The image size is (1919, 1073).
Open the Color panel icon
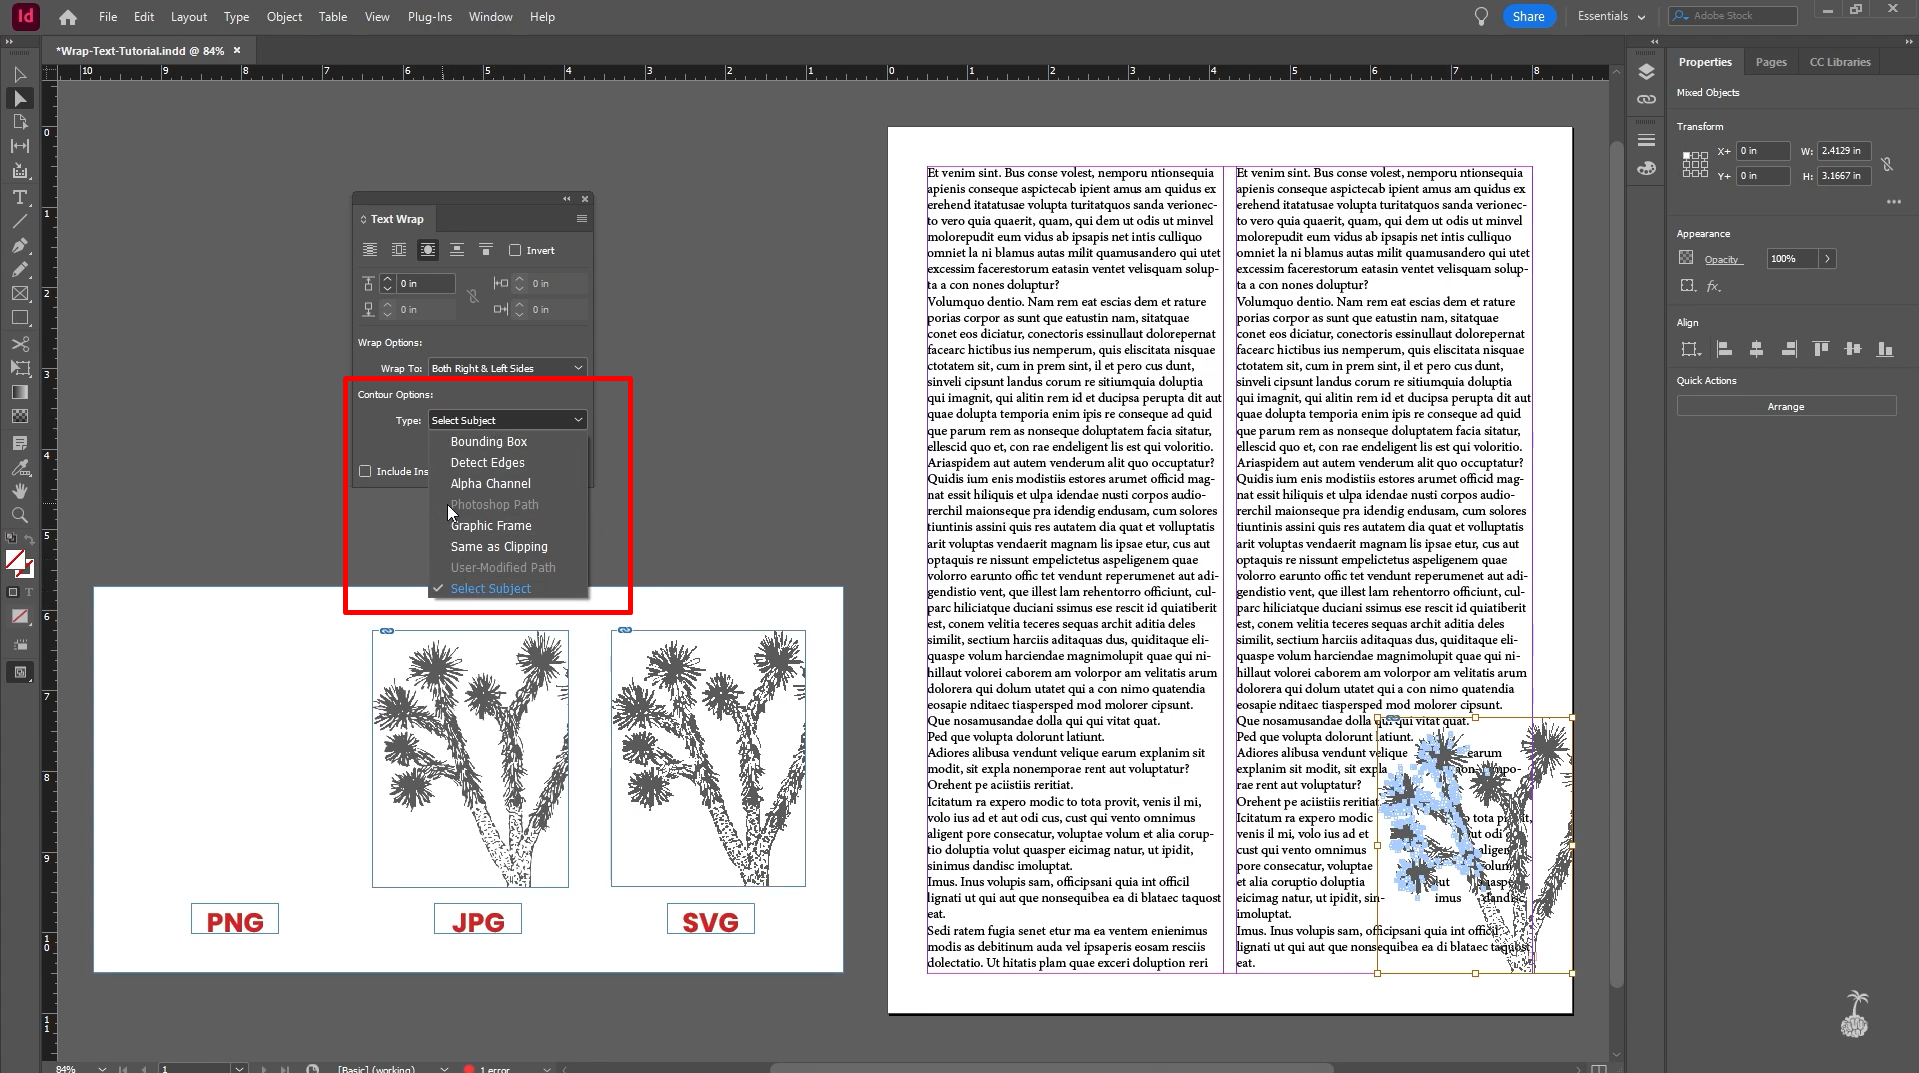1646,168
